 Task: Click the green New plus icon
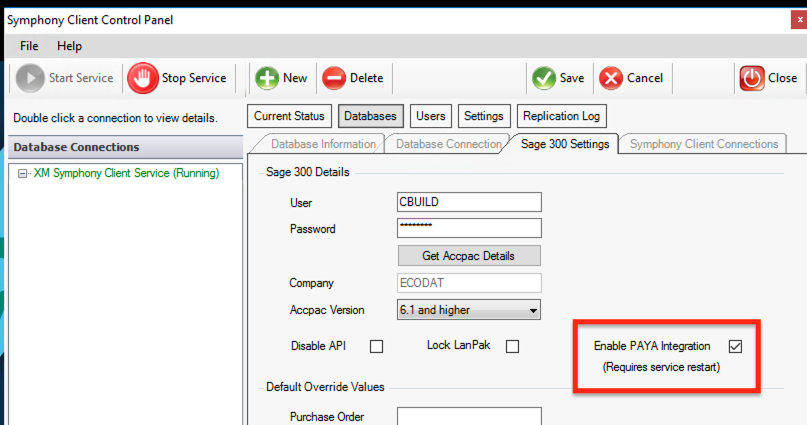(x=266, y=78)
